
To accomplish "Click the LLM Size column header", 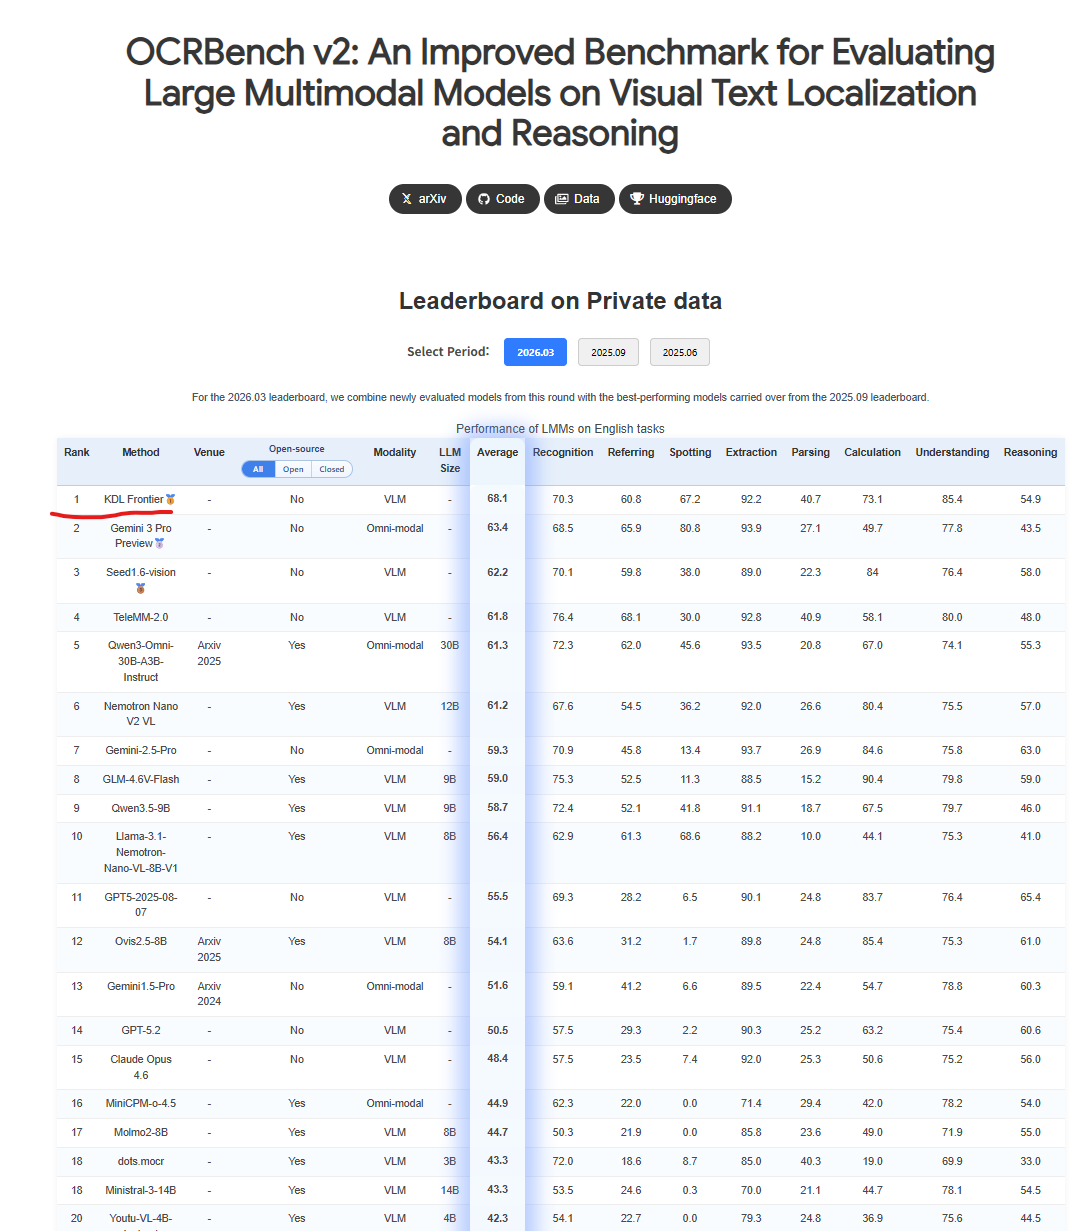I will pyautogui.click(x=450, y=460).
